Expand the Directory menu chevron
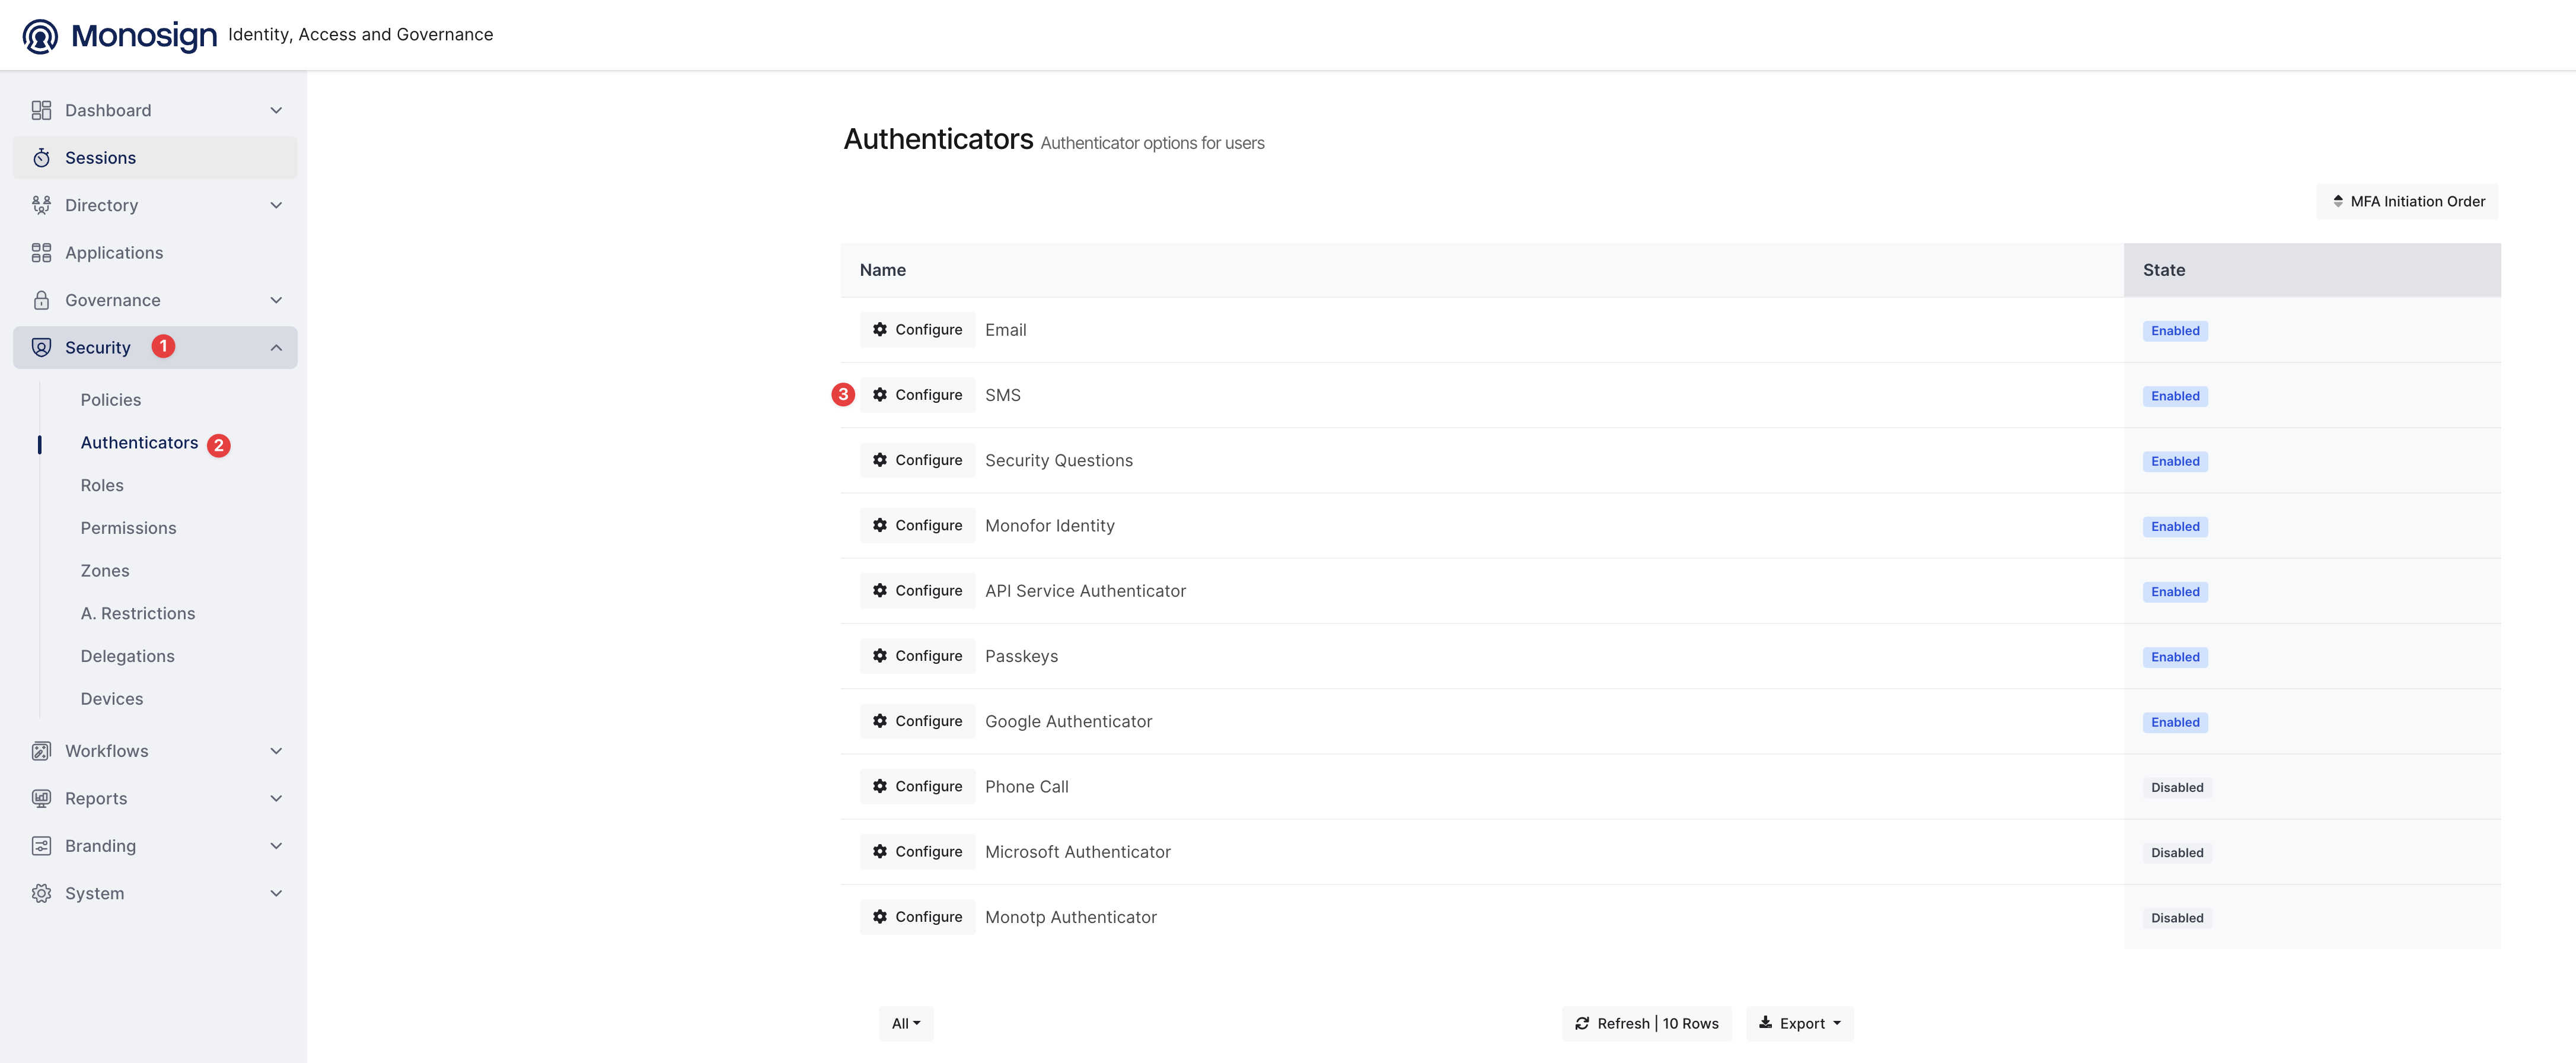 (276, 205)
